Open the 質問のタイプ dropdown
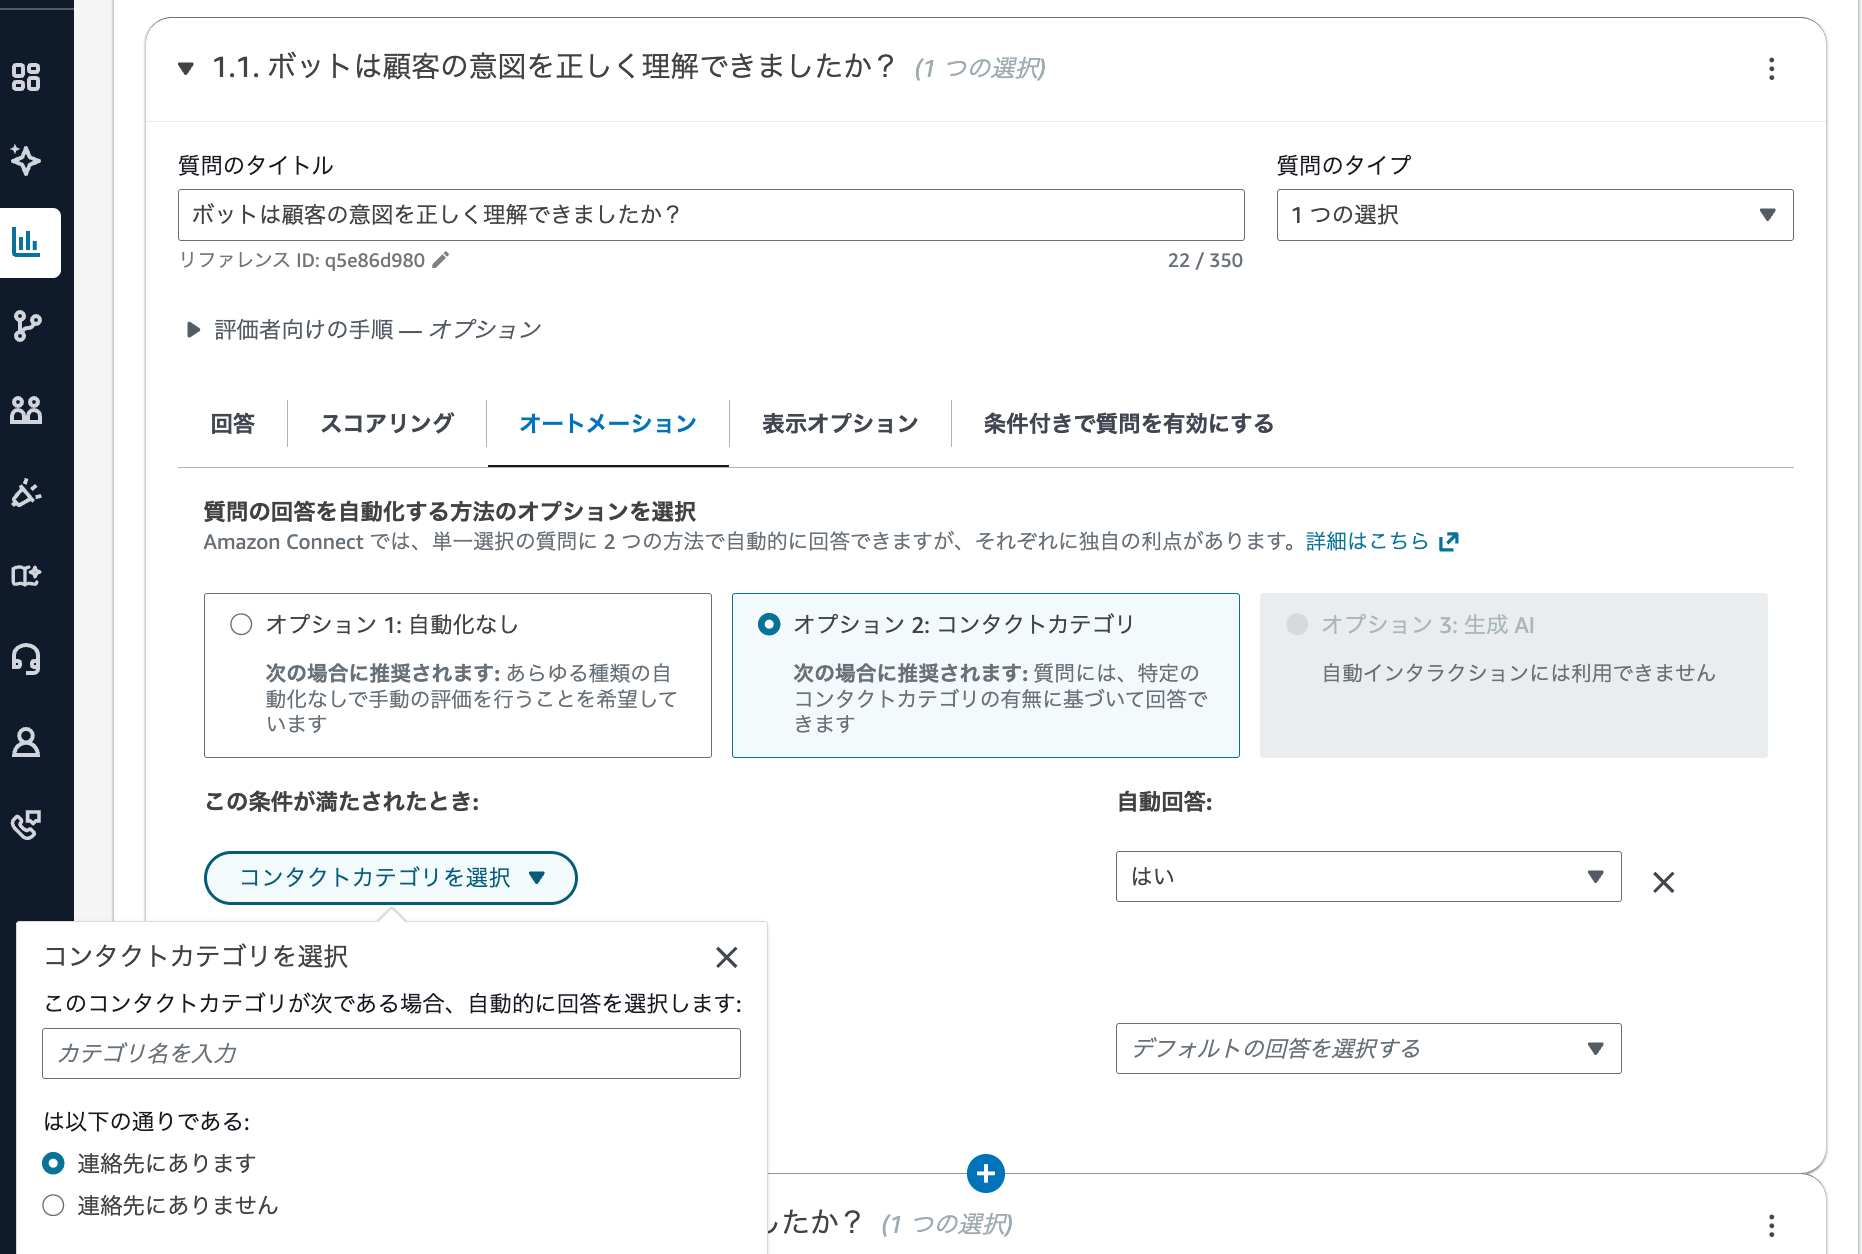Viewport: 1862px width, 1254px height. [x=1535, y=214]
